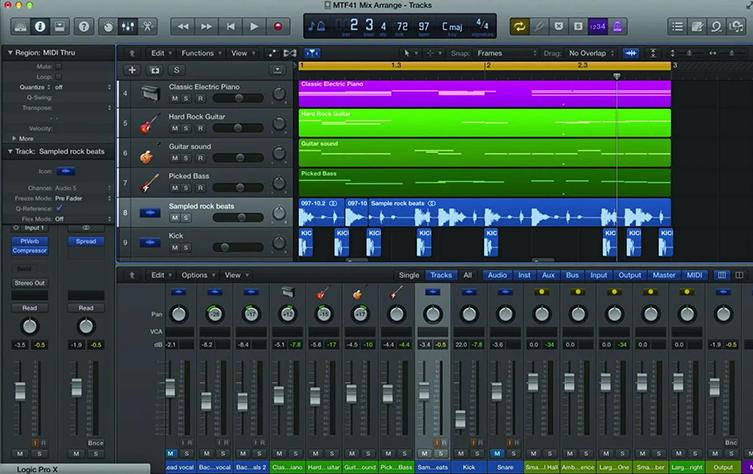
Task: Record-enable the Guitar sound track
Action: tap(200, 158)
